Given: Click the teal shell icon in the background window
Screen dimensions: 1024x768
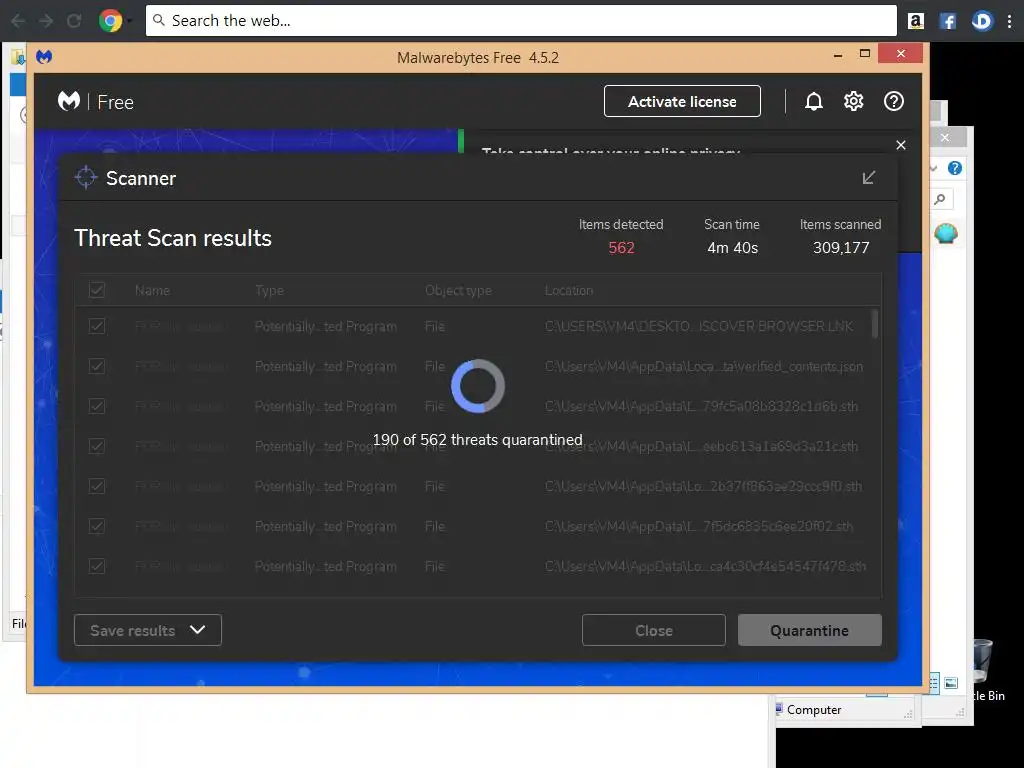Looking at the screenshot, I should pos(946,233).
